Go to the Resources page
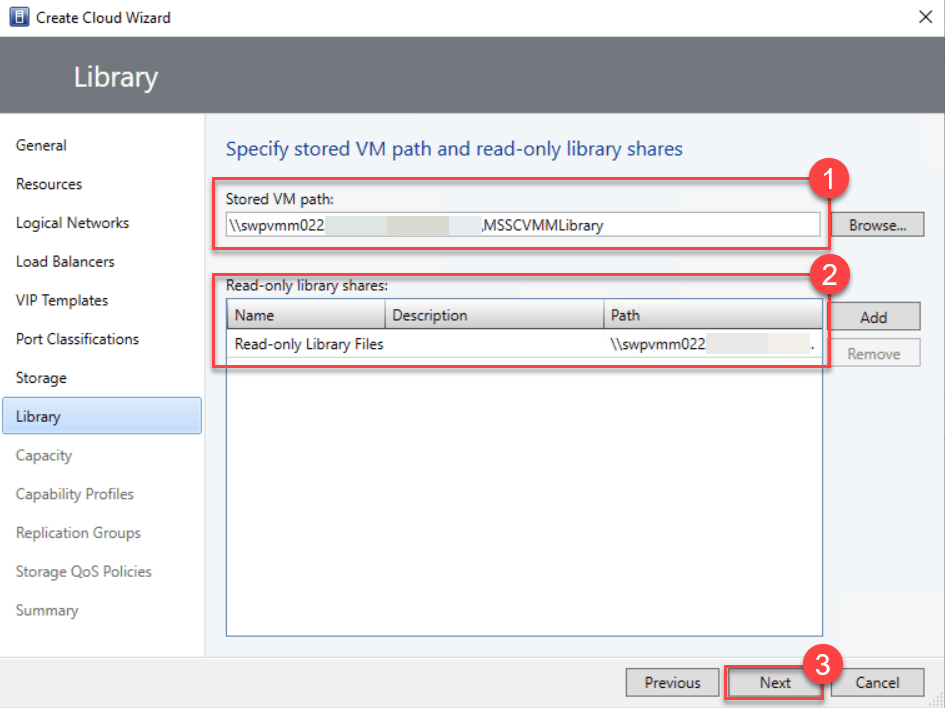This screenshot has height=708, width=945. 49,184
